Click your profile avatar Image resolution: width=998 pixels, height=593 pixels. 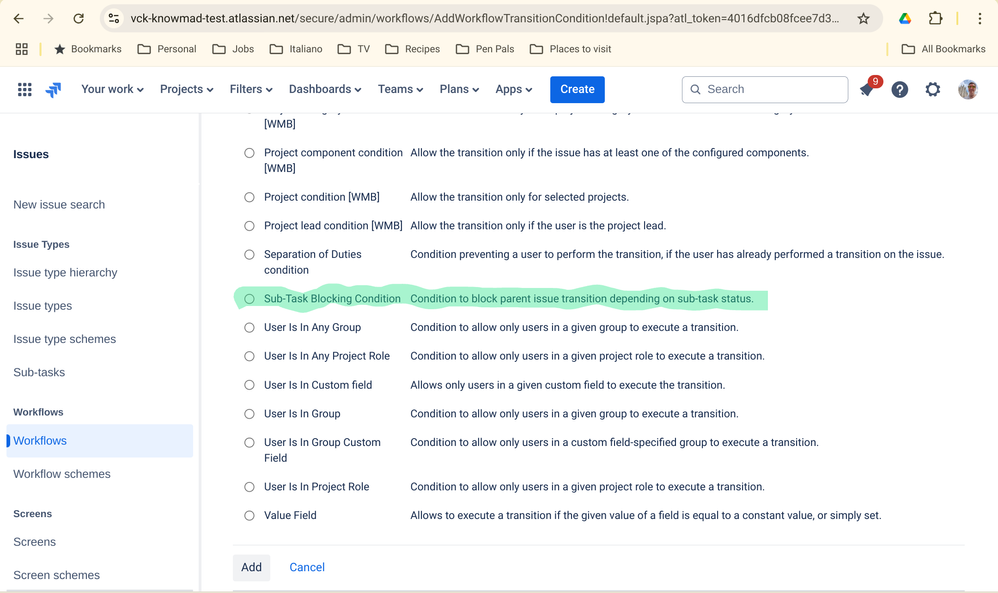(x=967, y=89)
